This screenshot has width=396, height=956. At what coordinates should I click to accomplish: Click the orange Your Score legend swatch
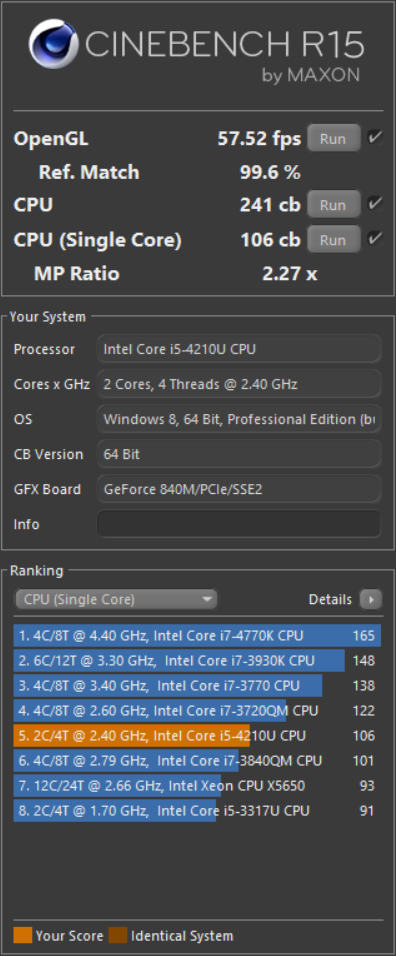23,935
